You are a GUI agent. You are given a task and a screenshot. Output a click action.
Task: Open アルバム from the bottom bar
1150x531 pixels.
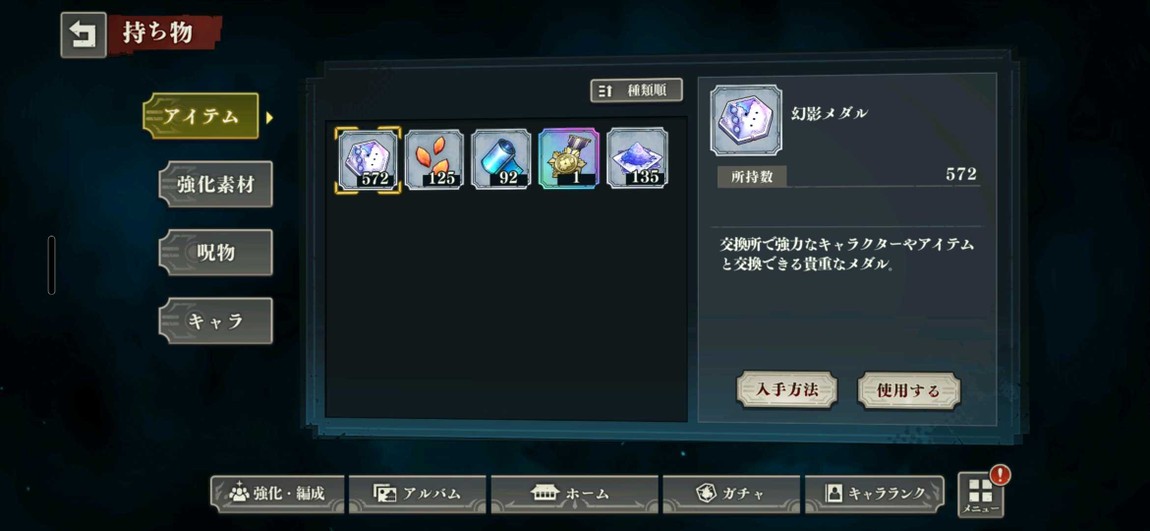pos(417,494)
